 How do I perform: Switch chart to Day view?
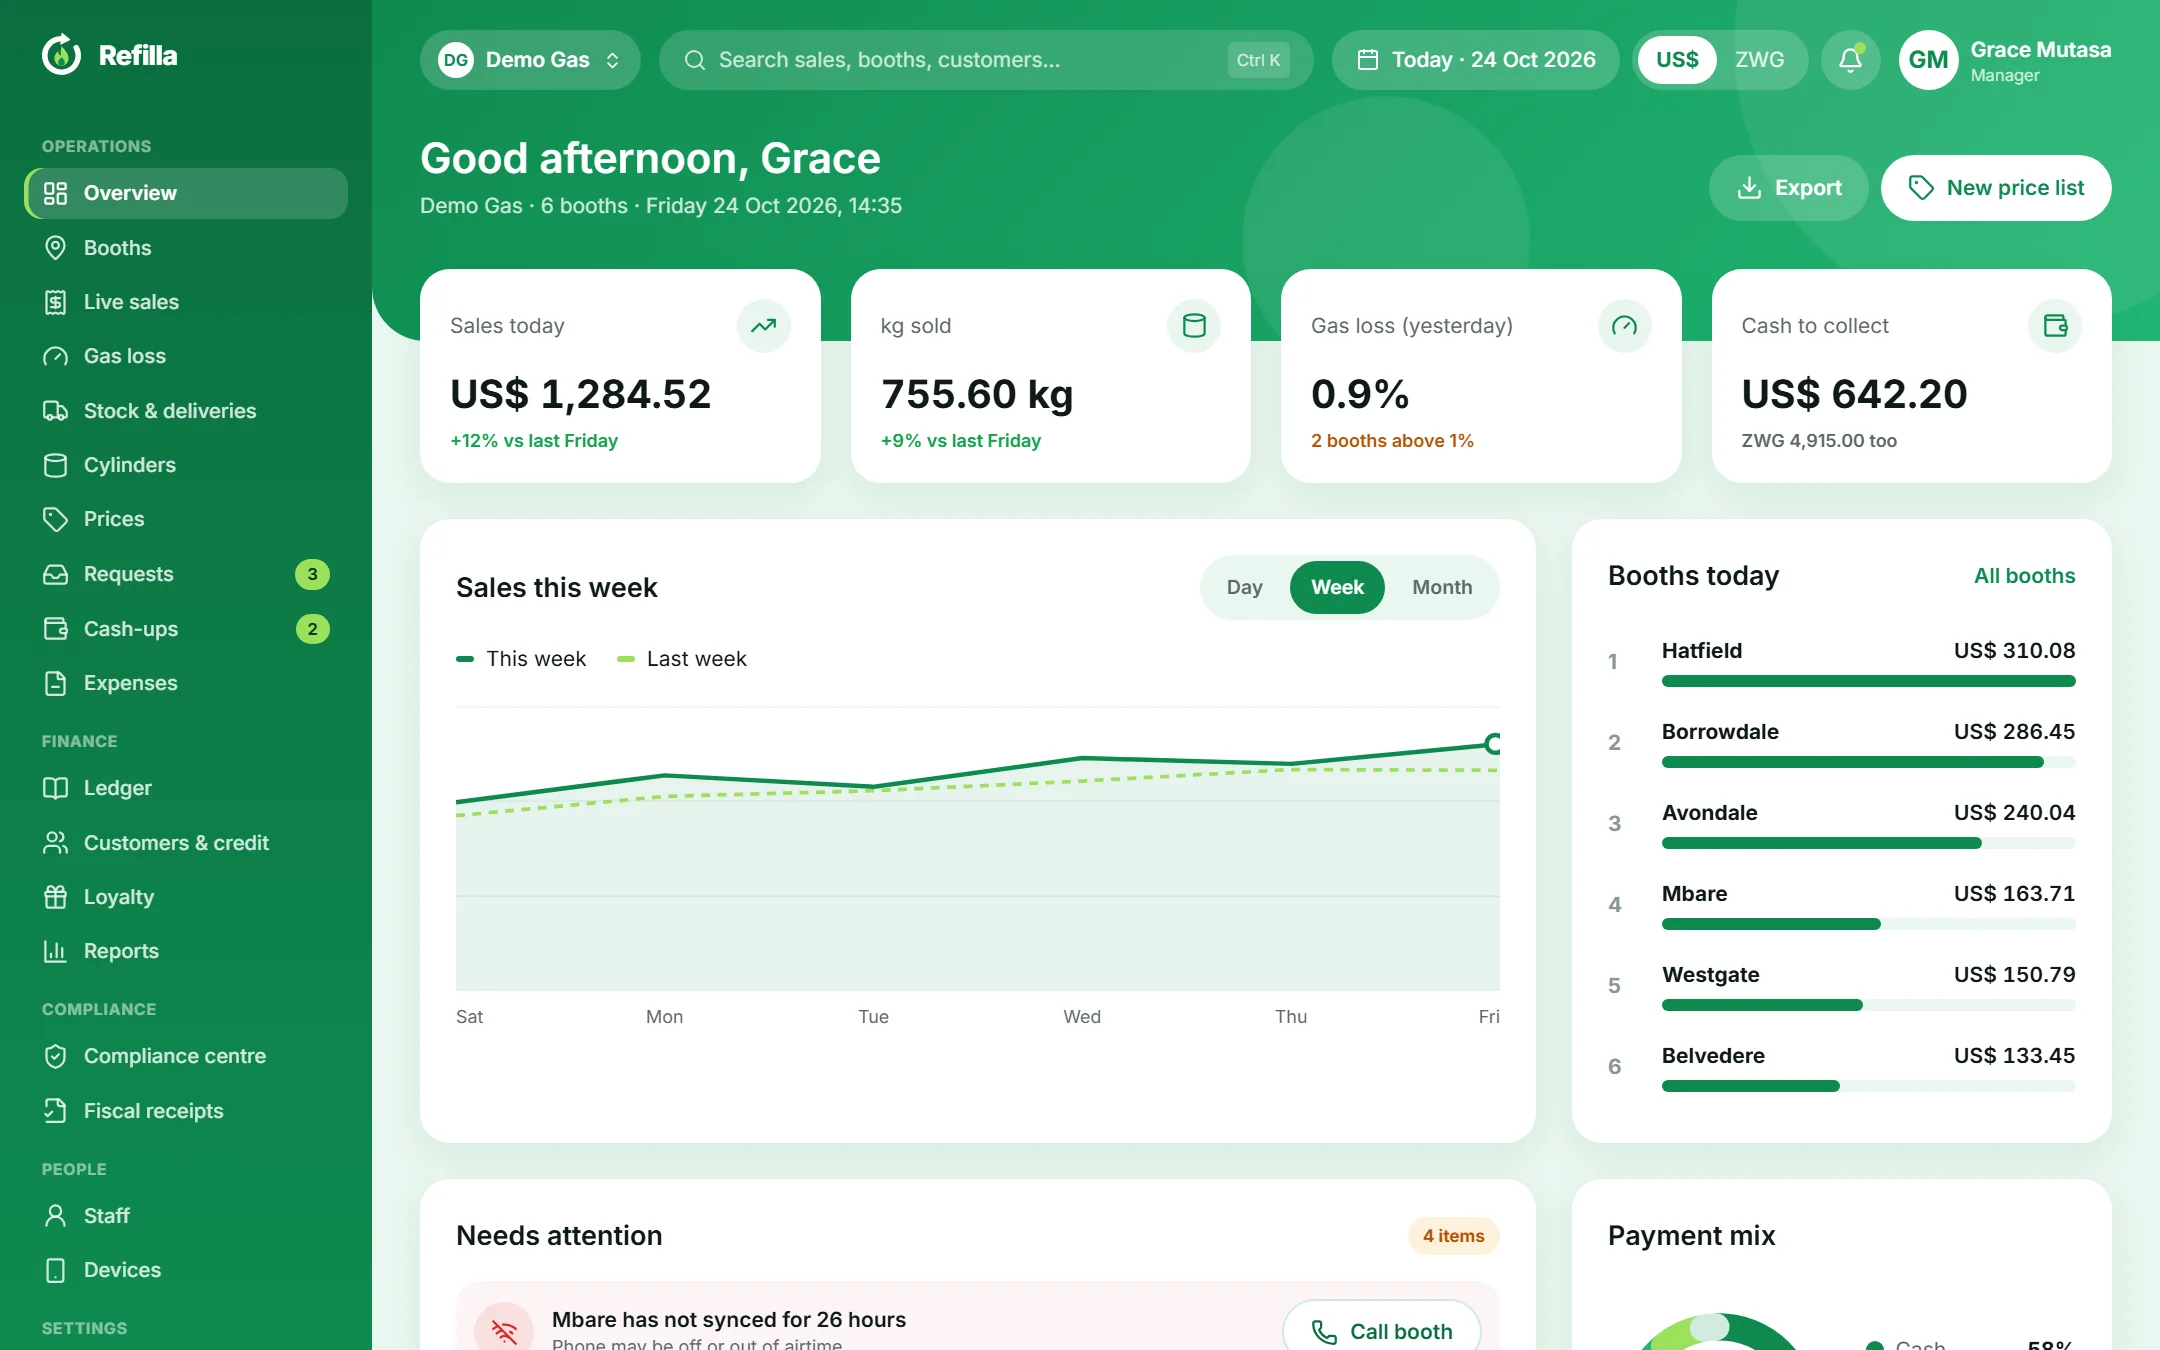(x=1244, y=587)
